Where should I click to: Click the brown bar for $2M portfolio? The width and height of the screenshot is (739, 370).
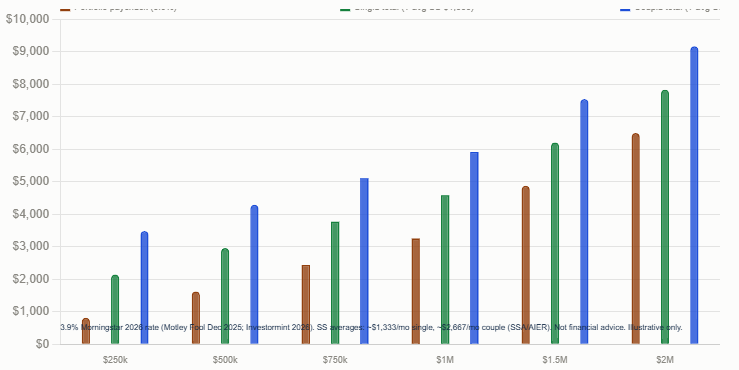[x=636, y=239]
